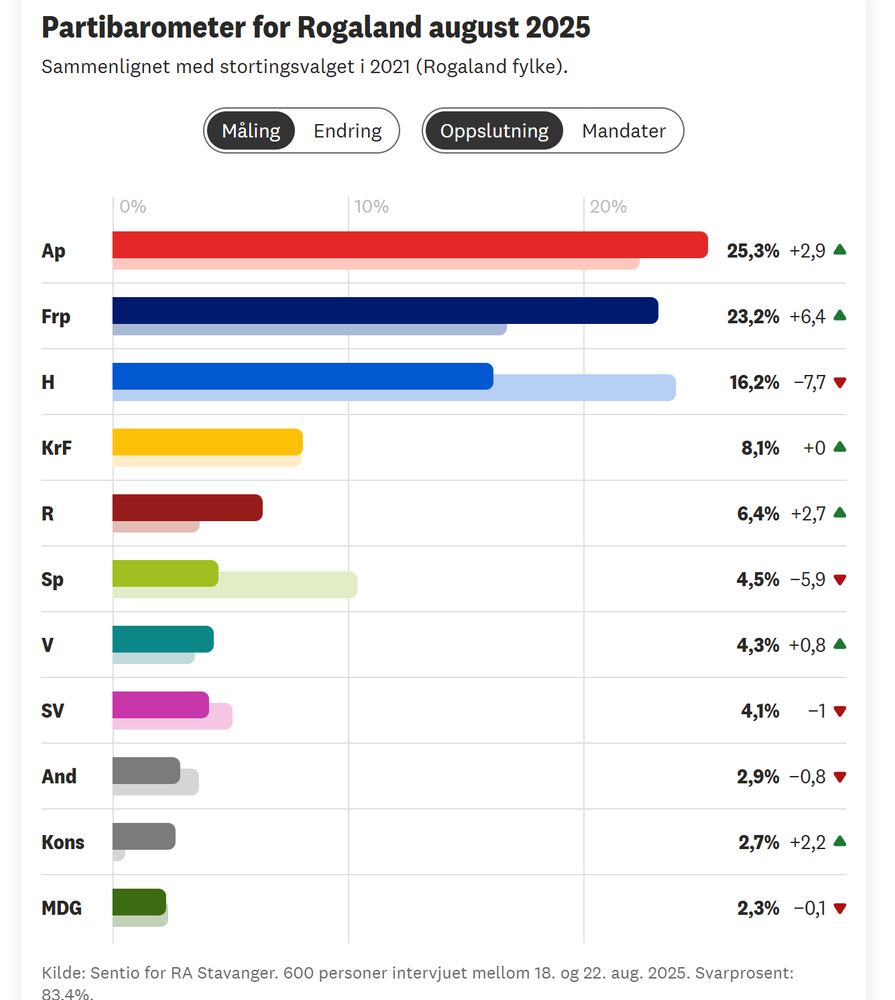The width and height of the screenshot is (895, 1000).
Task: Toggle the Måling option
Action: 251,130
